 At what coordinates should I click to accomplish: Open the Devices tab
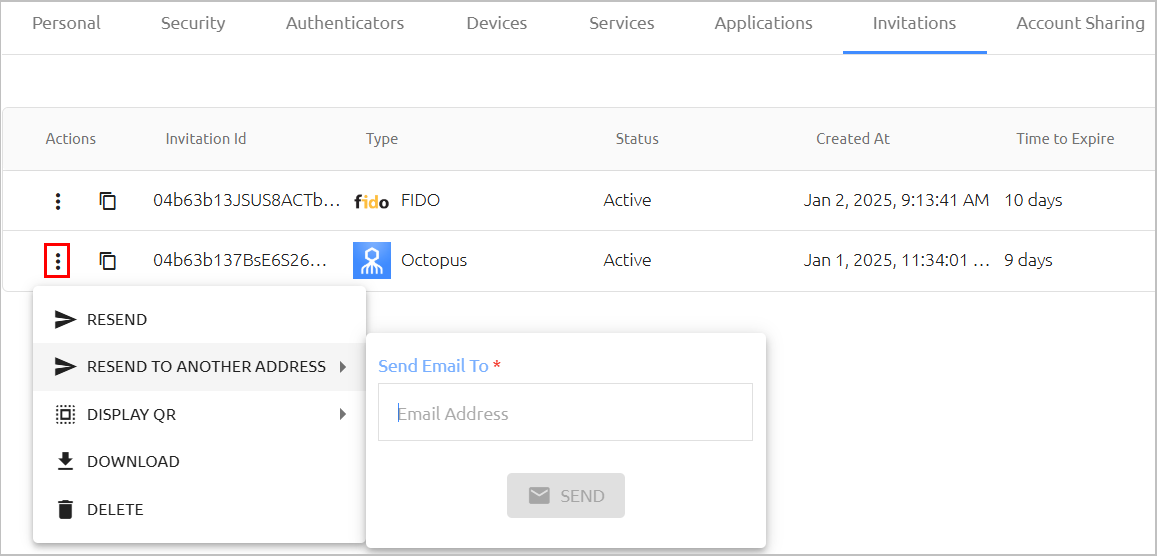click(x=497, y=23)
